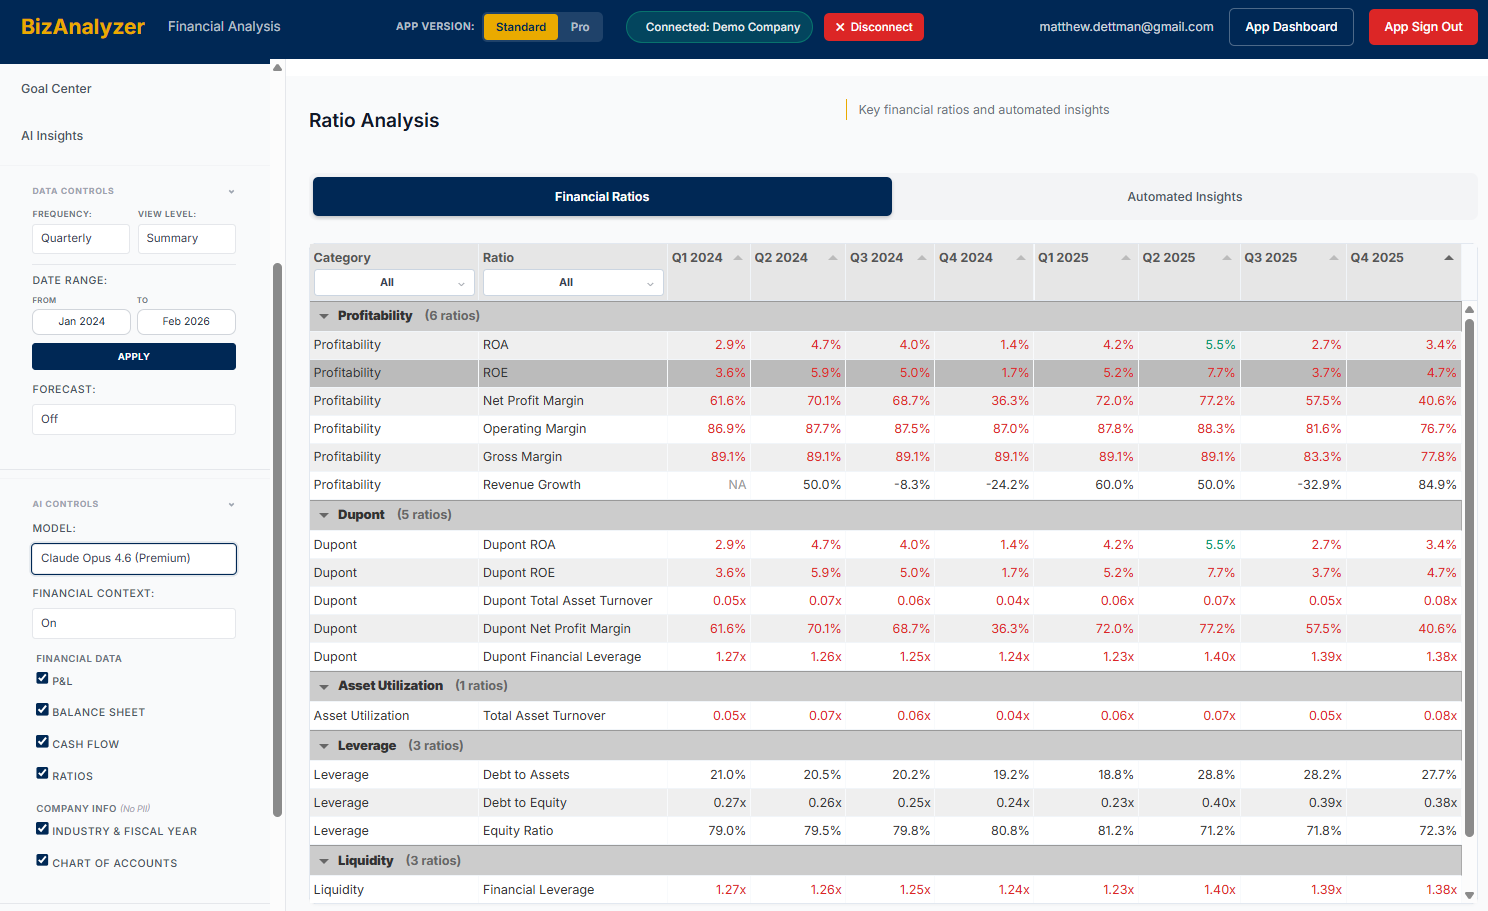The width and height of the screenshot is (1488, 911).
Task: Collapse the Liquidity ratios section
Action: point(324,860)
